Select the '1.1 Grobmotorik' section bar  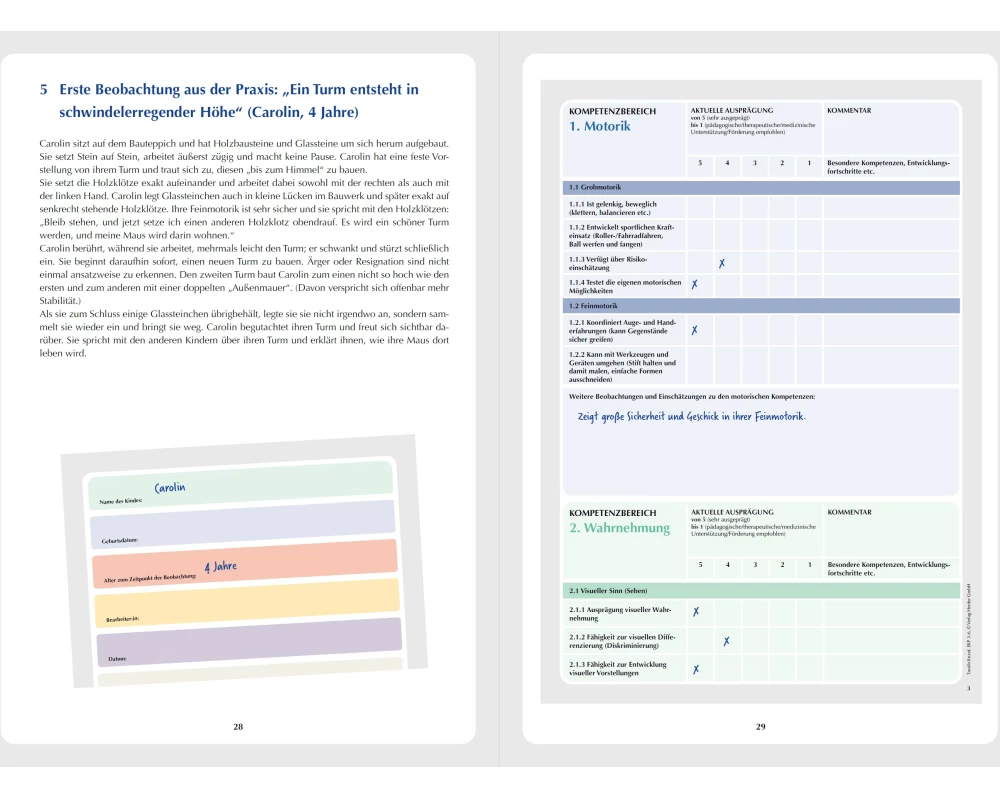760,187
